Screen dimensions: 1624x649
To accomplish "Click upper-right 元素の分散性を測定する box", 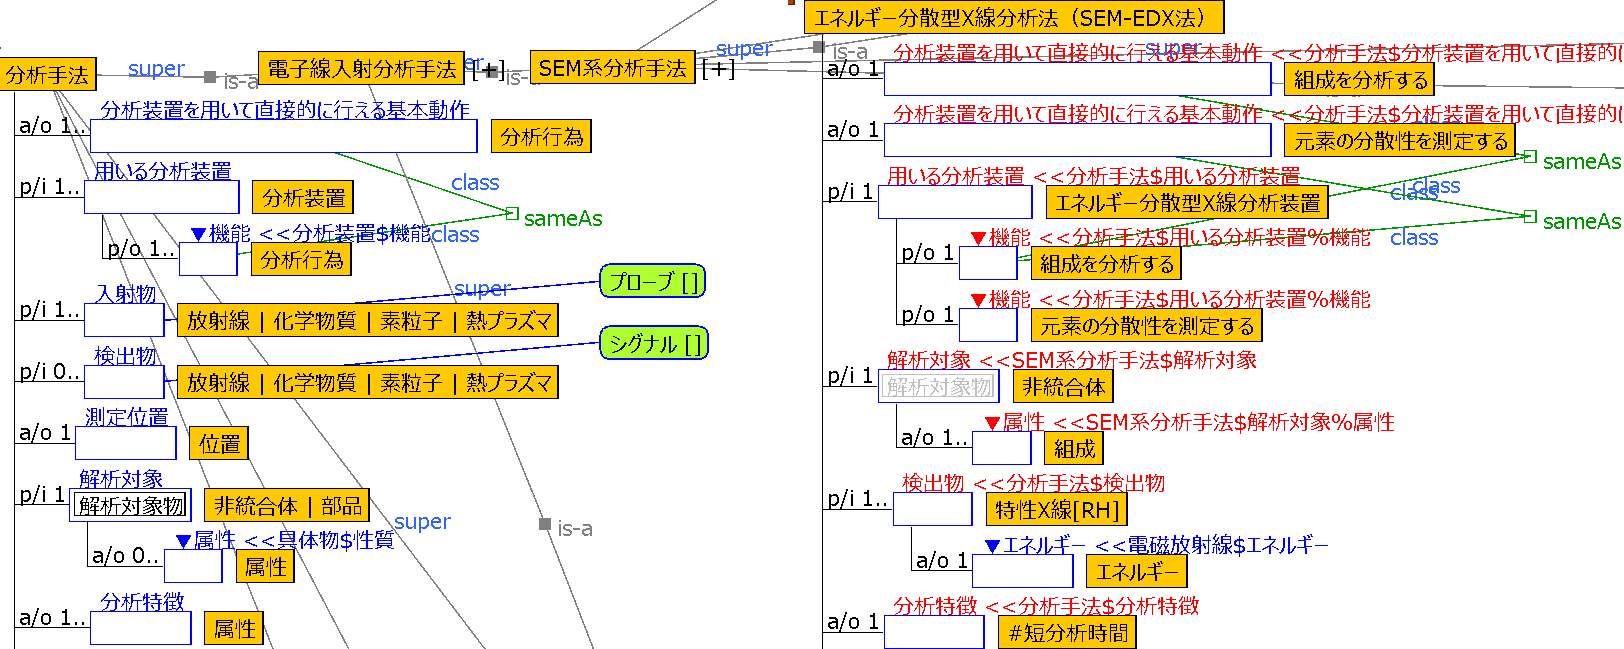I will [1401, 141].
